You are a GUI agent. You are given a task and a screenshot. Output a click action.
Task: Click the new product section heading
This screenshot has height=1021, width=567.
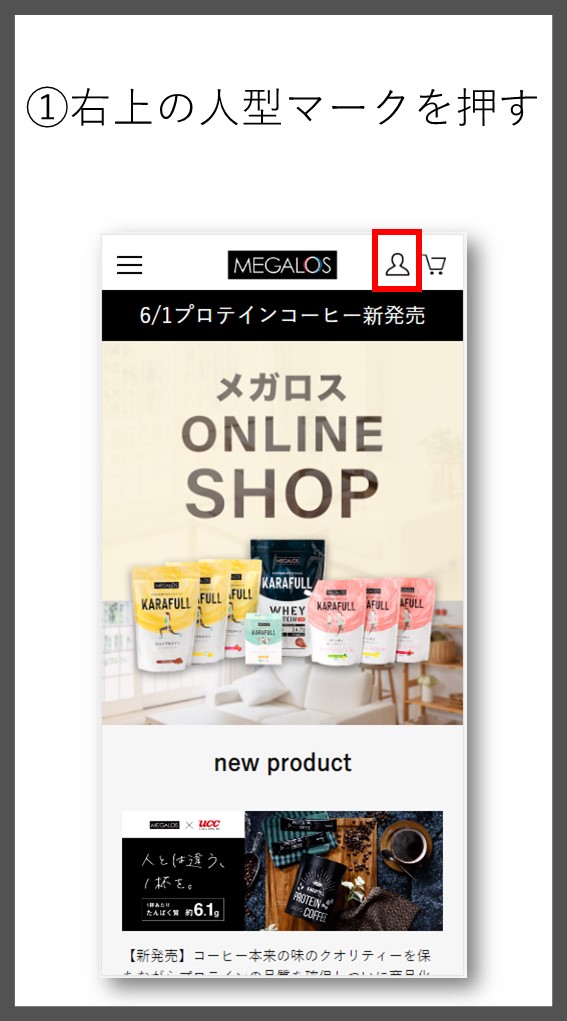(x=283, y=762)
